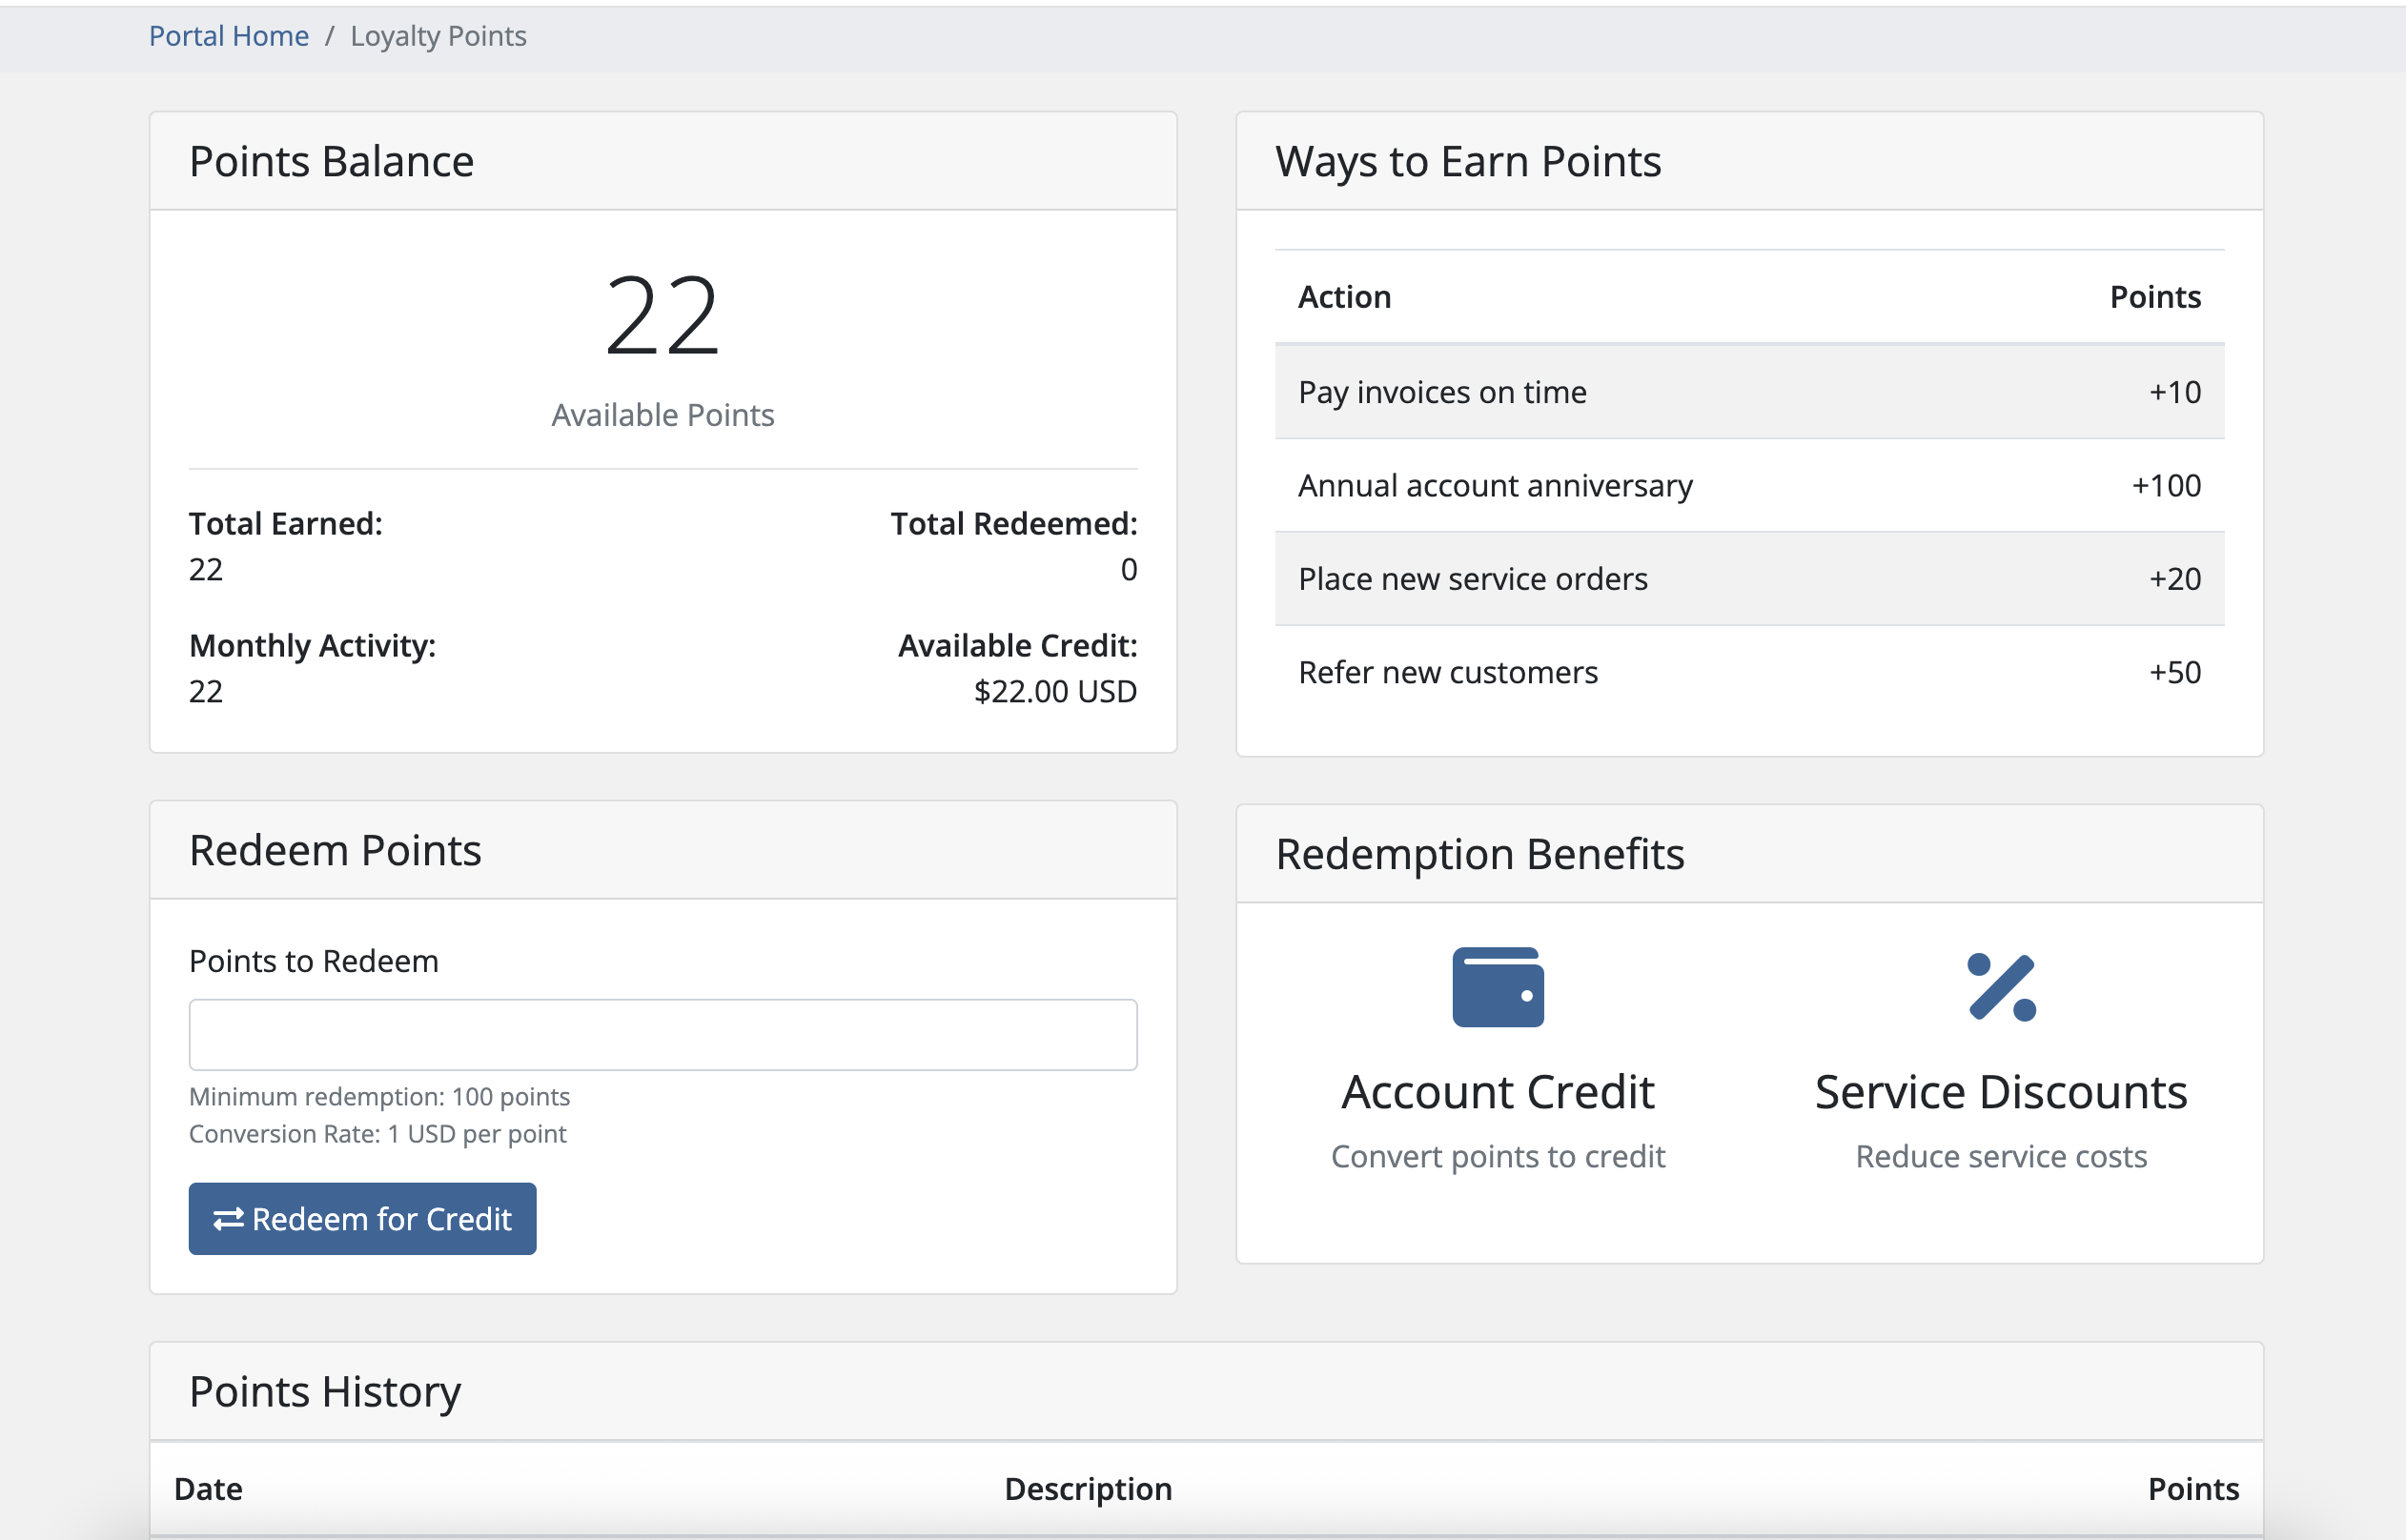
Task: Click the Total Redeemed value of zero
Action: click(x=1129, y=569)
